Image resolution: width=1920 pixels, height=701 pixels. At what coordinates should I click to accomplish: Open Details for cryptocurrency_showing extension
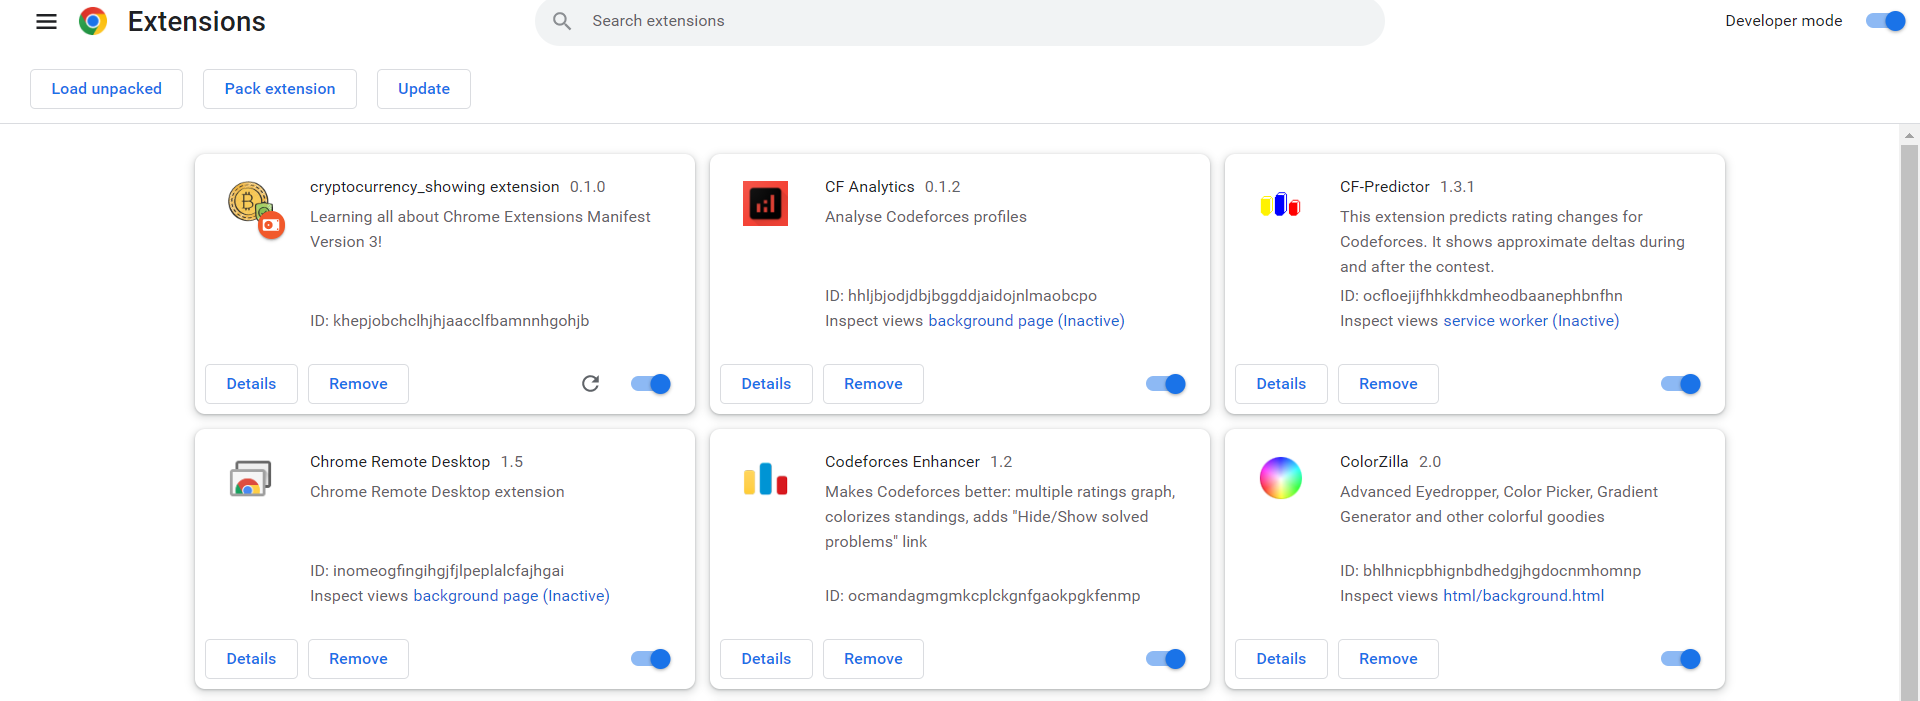[251, 384]
